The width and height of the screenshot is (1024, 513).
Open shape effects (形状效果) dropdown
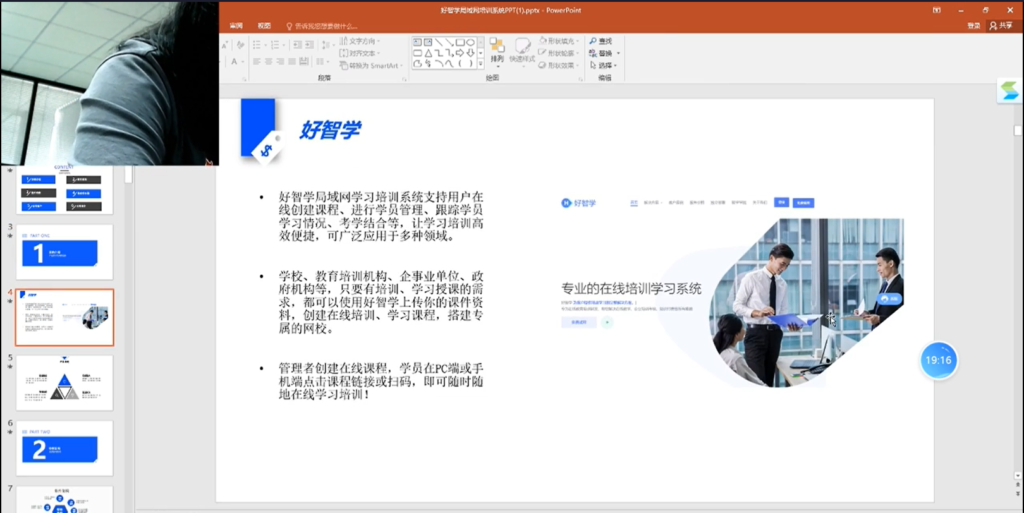(x=559, y=65)
